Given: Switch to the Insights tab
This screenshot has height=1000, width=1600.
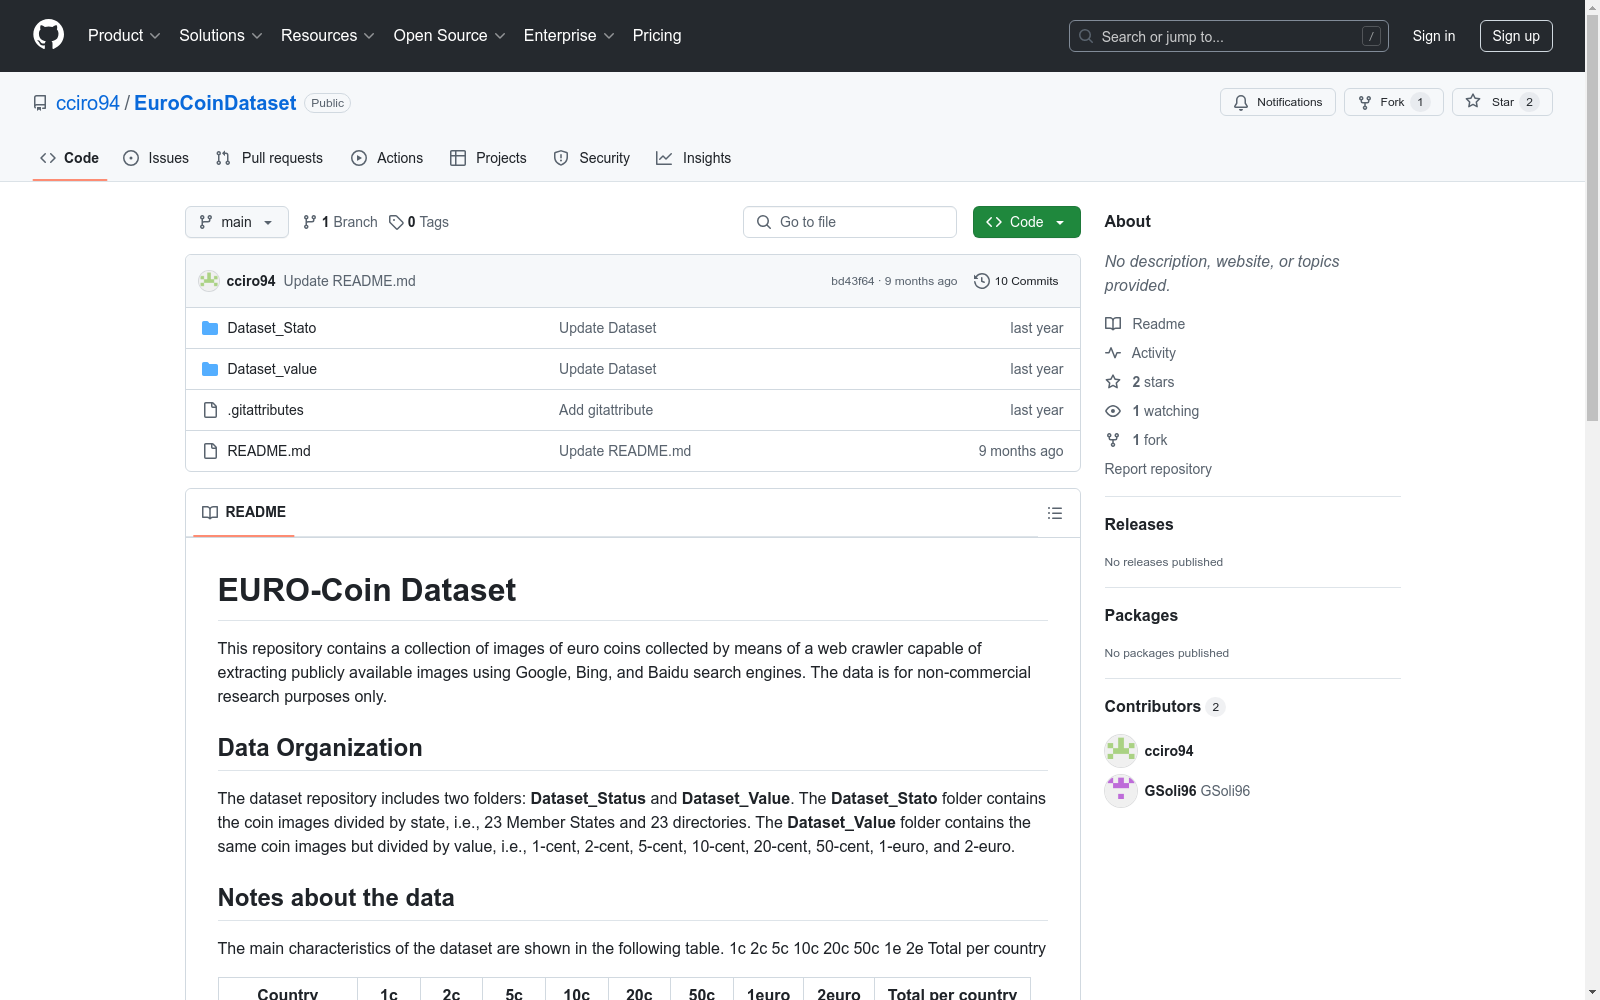Looking at the screenshot, I should point(693,158).
